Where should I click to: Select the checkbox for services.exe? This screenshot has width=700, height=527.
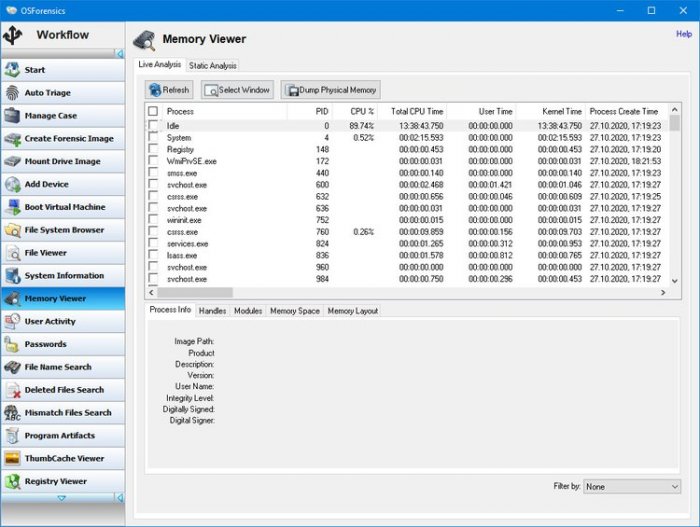pos(153,243)
